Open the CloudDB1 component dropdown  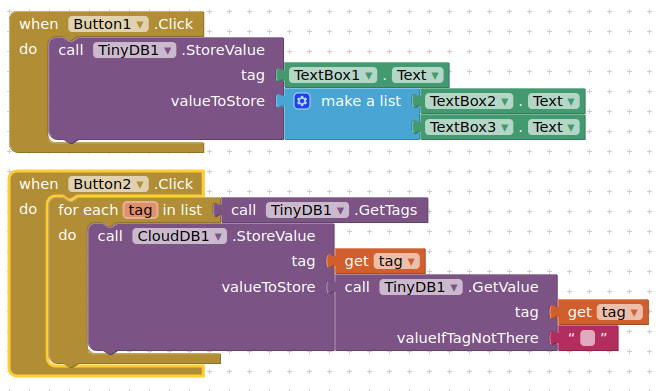(179, 236)
